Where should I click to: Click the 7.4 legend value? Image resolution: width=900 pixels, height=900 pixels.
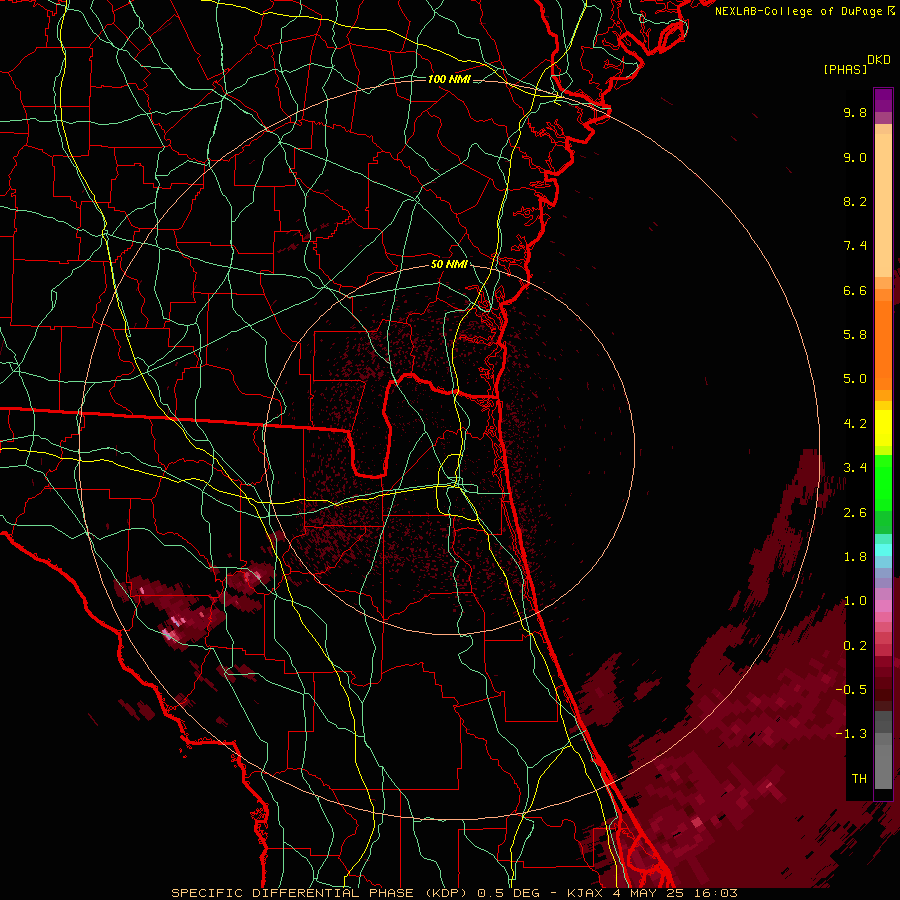click(855, 246)
